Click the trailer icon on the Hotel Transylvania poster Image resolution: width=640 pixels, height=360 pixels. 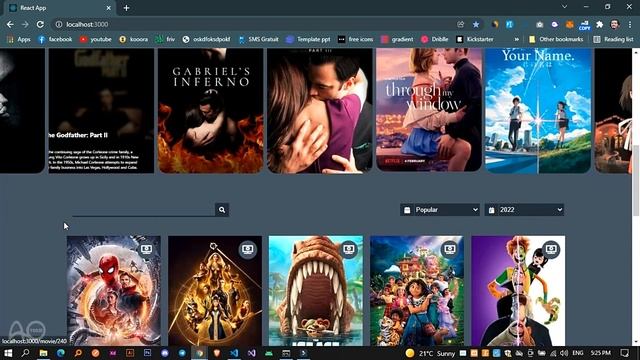[x=551, y=249]
